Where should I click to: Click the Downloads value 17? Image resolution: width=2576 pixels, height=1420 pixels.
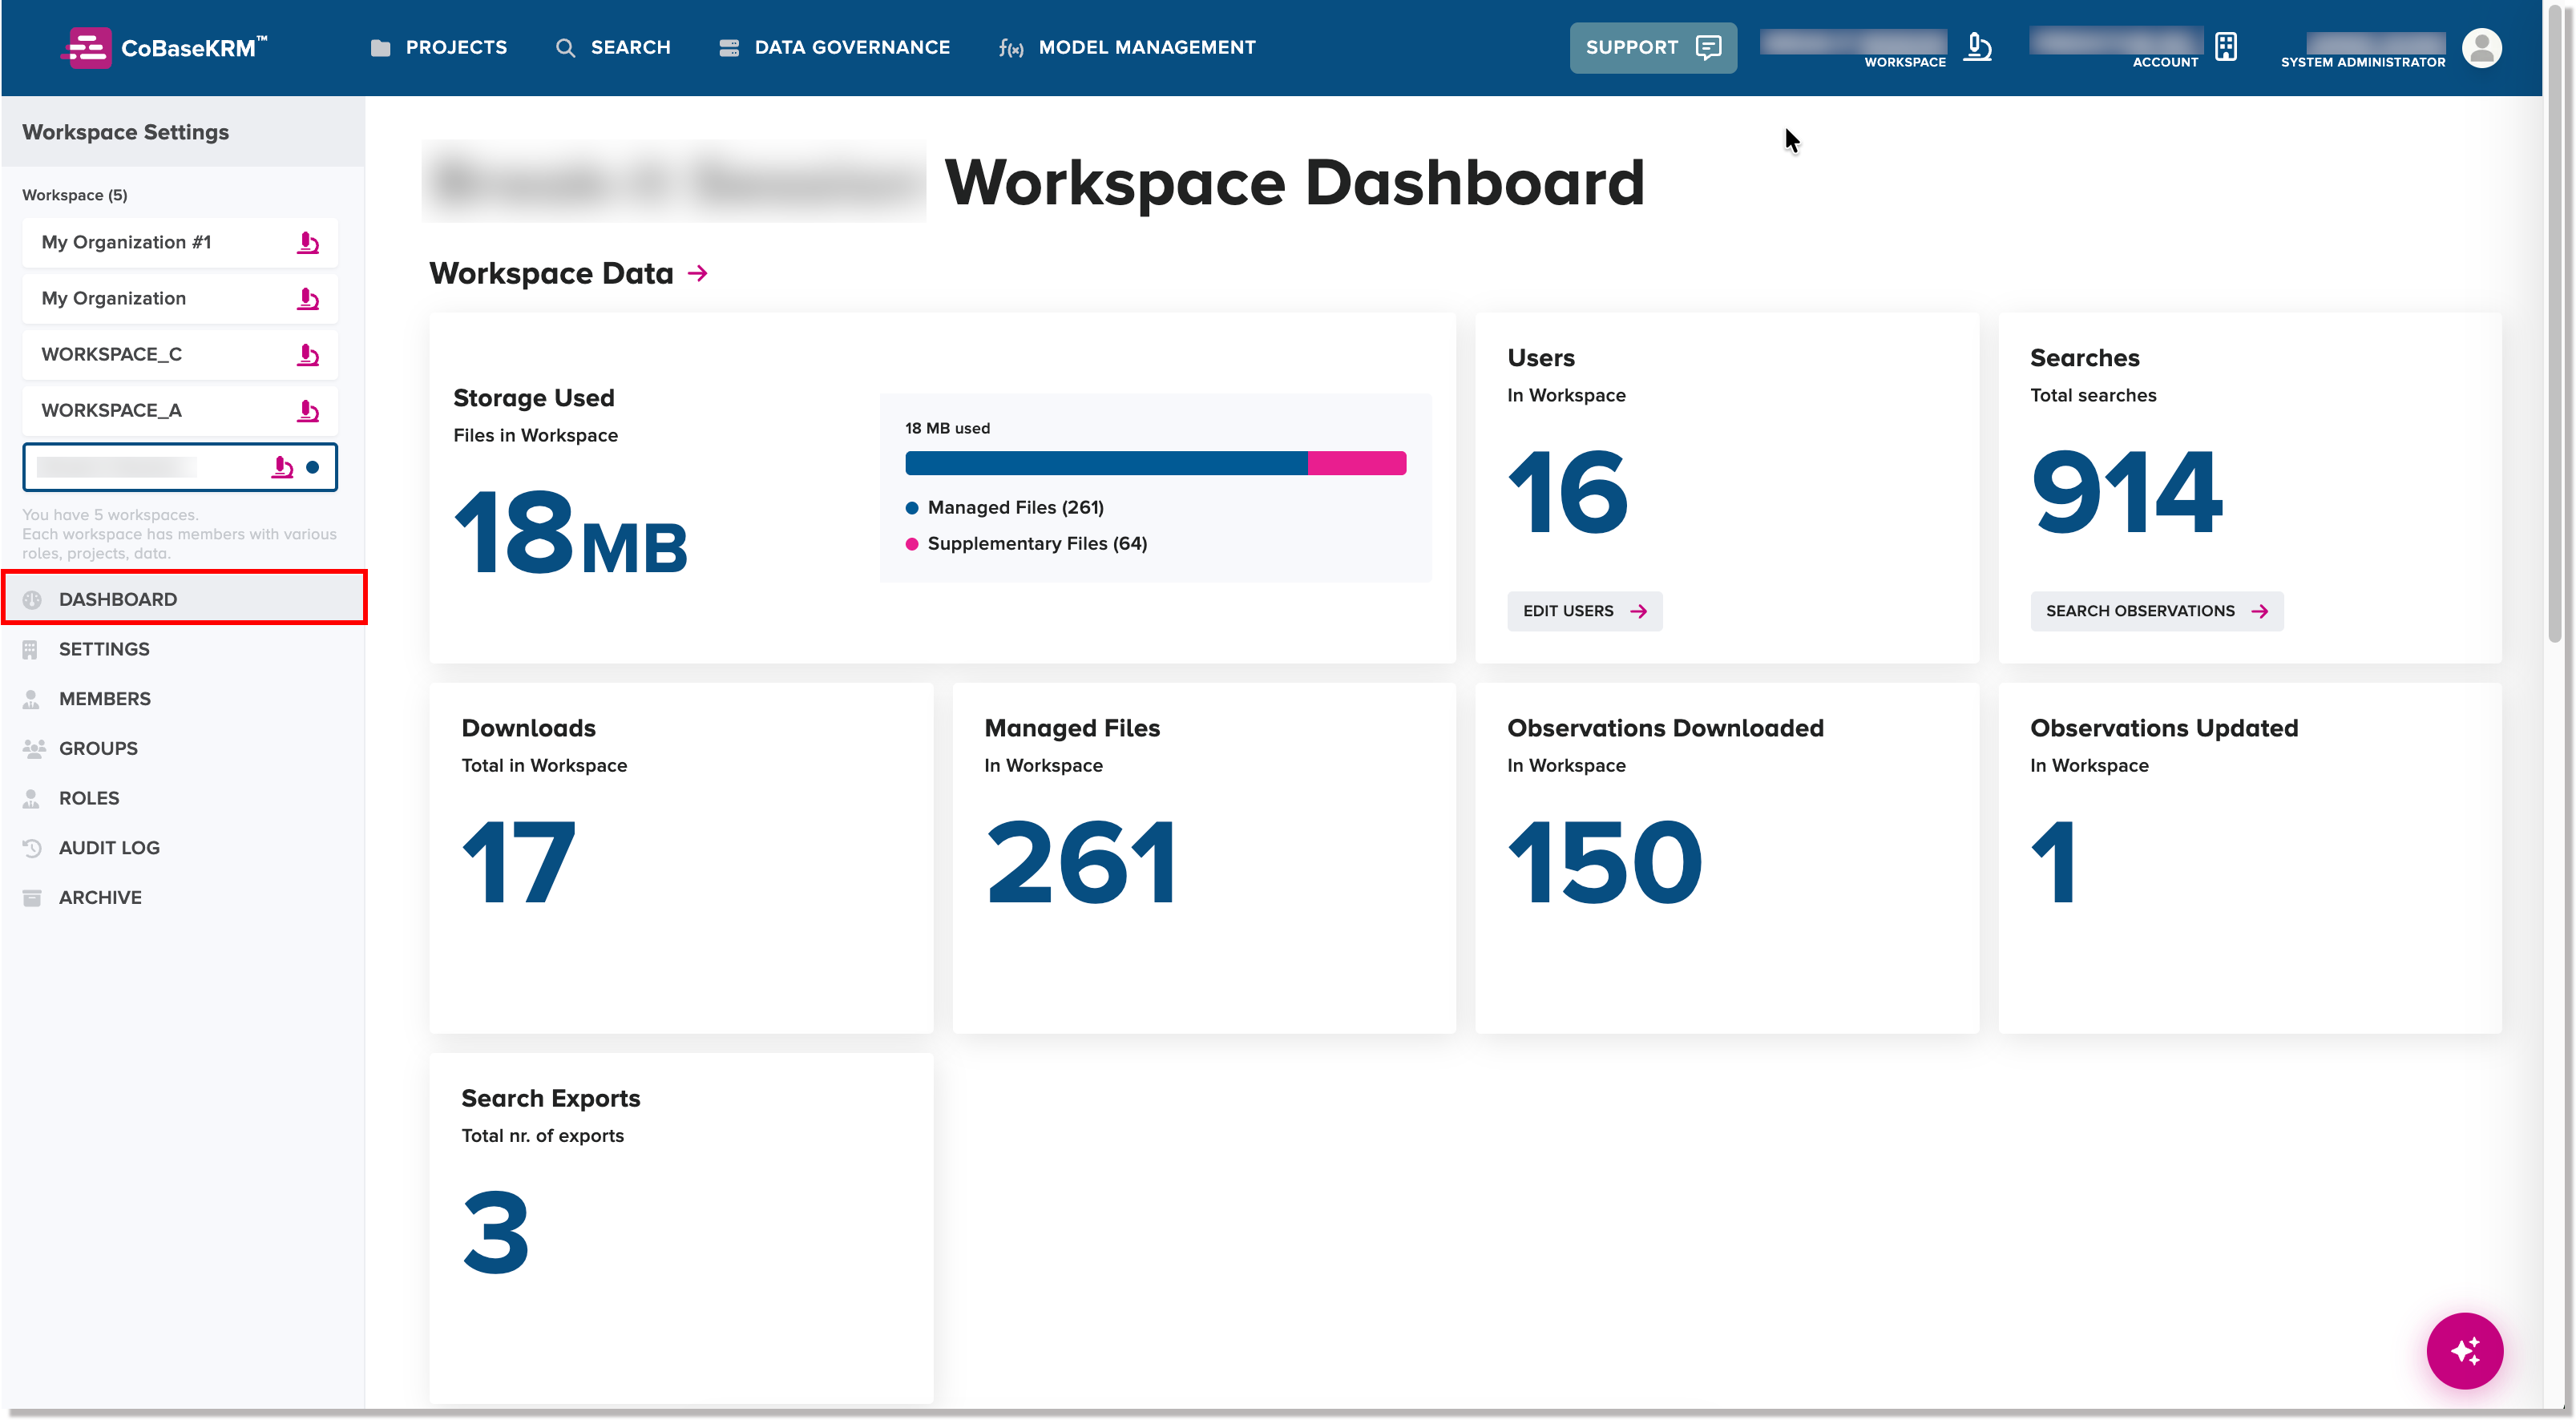coord(518,861)
